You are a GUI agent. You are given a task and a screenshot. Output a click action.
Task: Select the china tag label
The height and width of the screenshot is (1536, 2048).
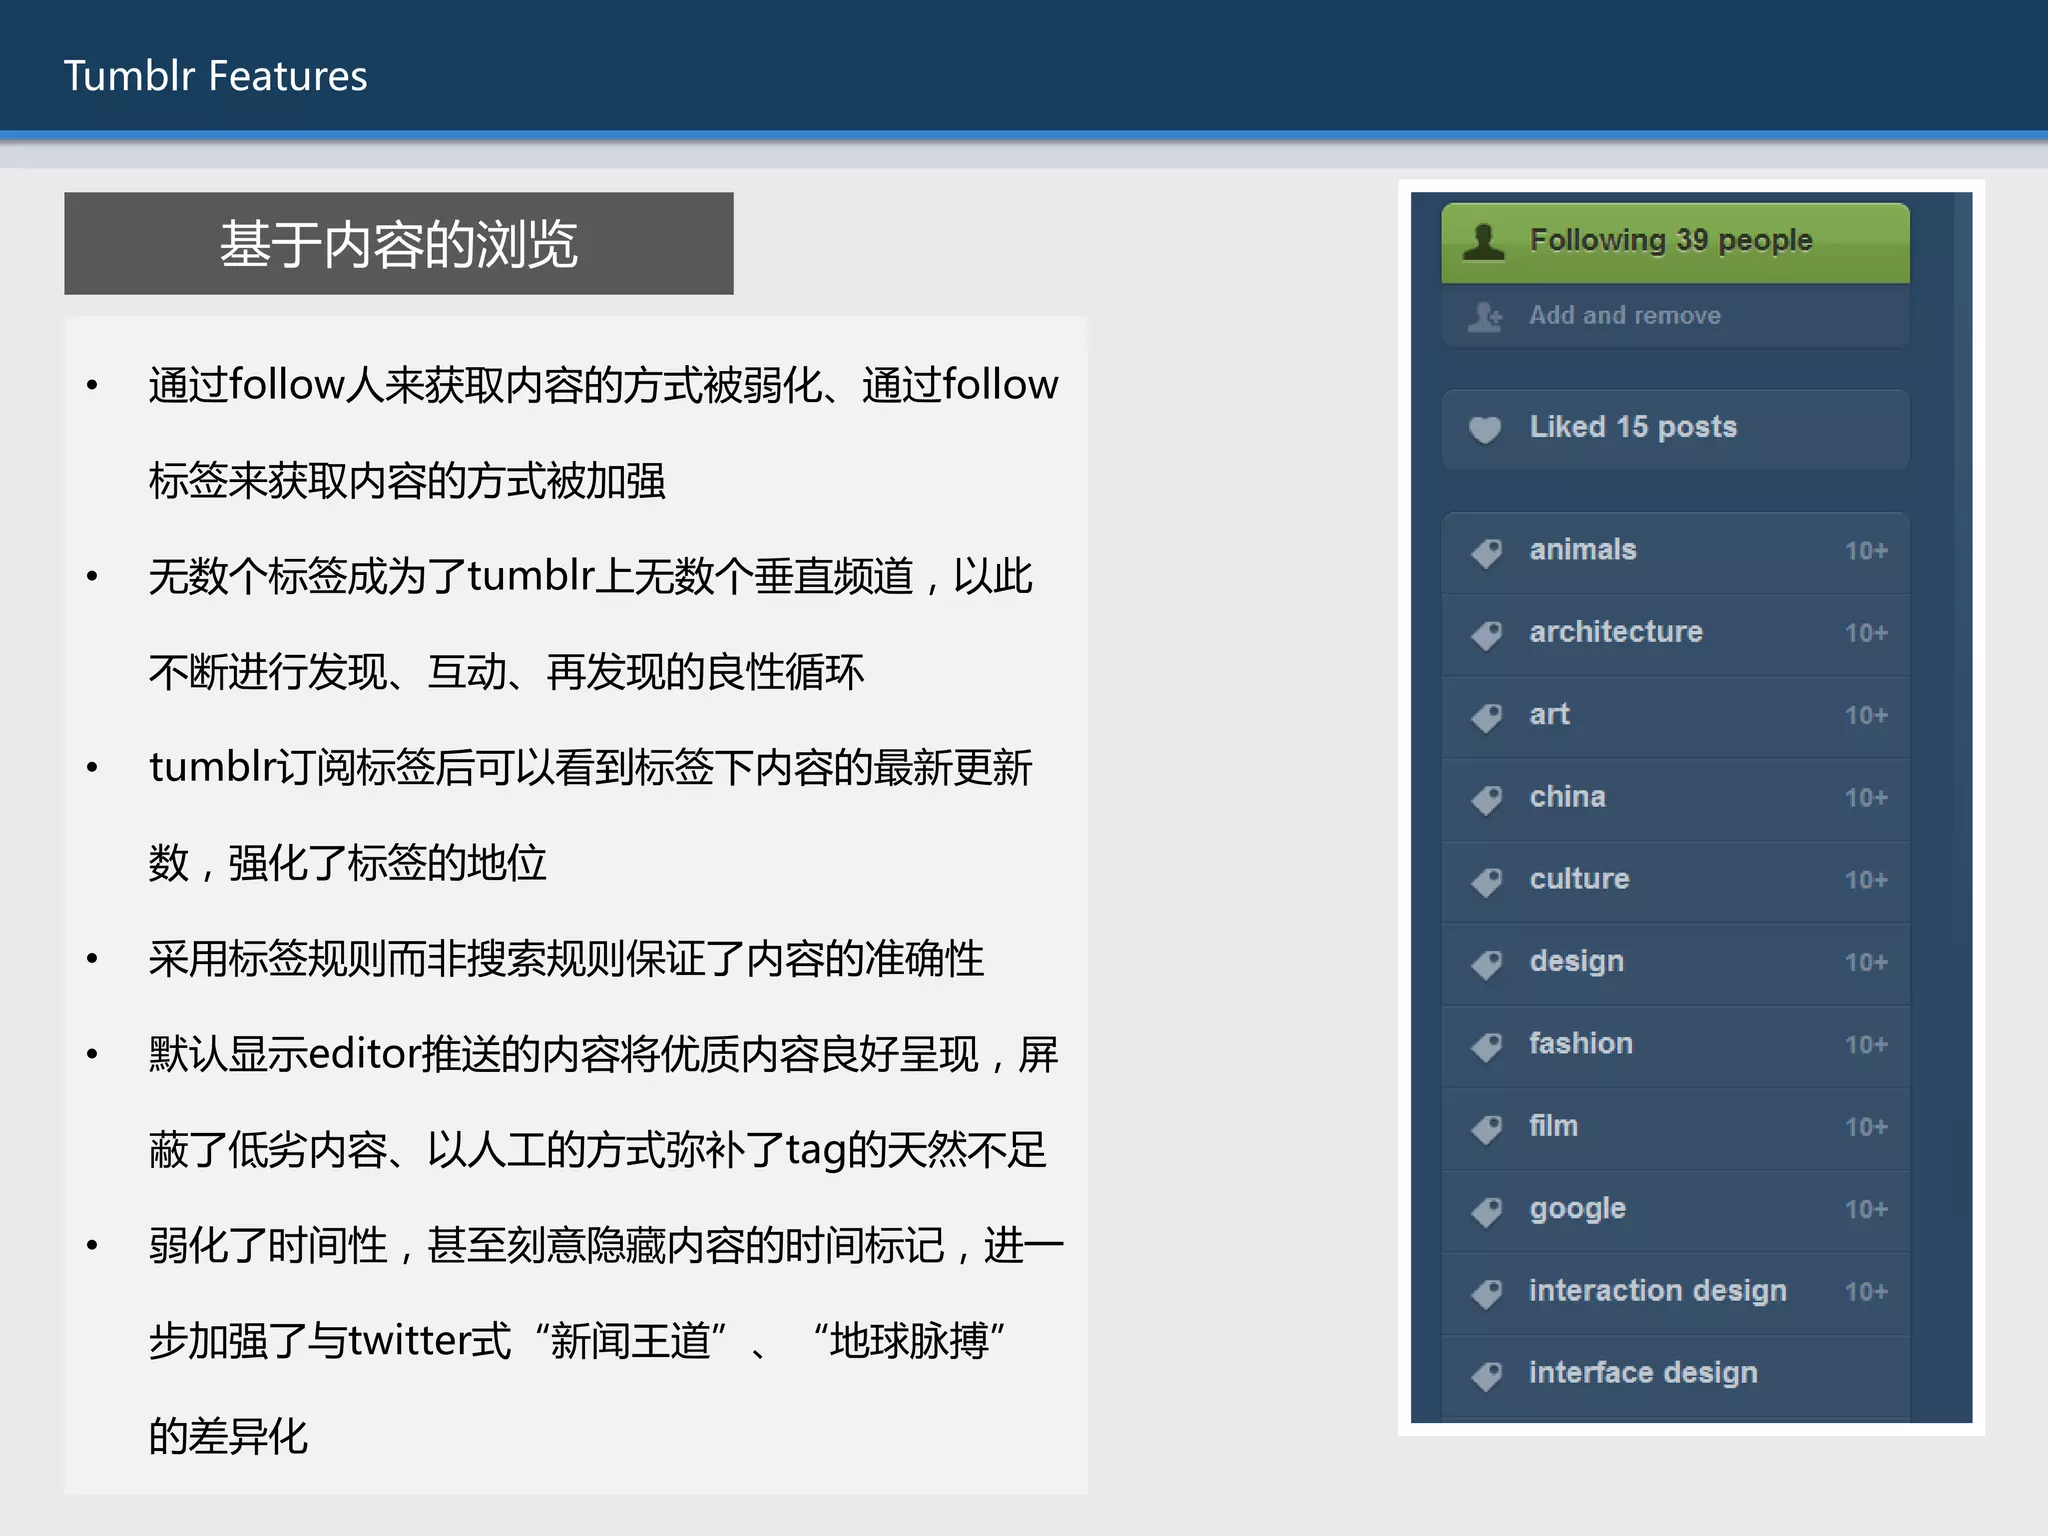1567,797
